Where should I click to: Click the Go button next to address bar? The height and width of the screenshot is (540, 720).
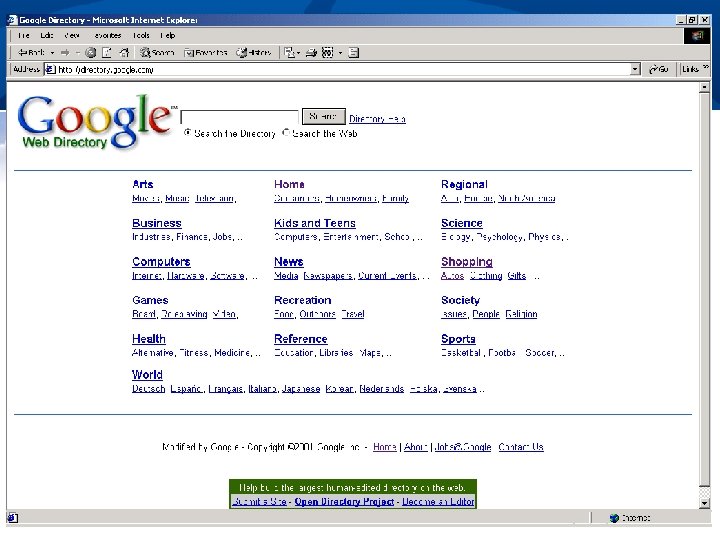click(x=658, y=69)
